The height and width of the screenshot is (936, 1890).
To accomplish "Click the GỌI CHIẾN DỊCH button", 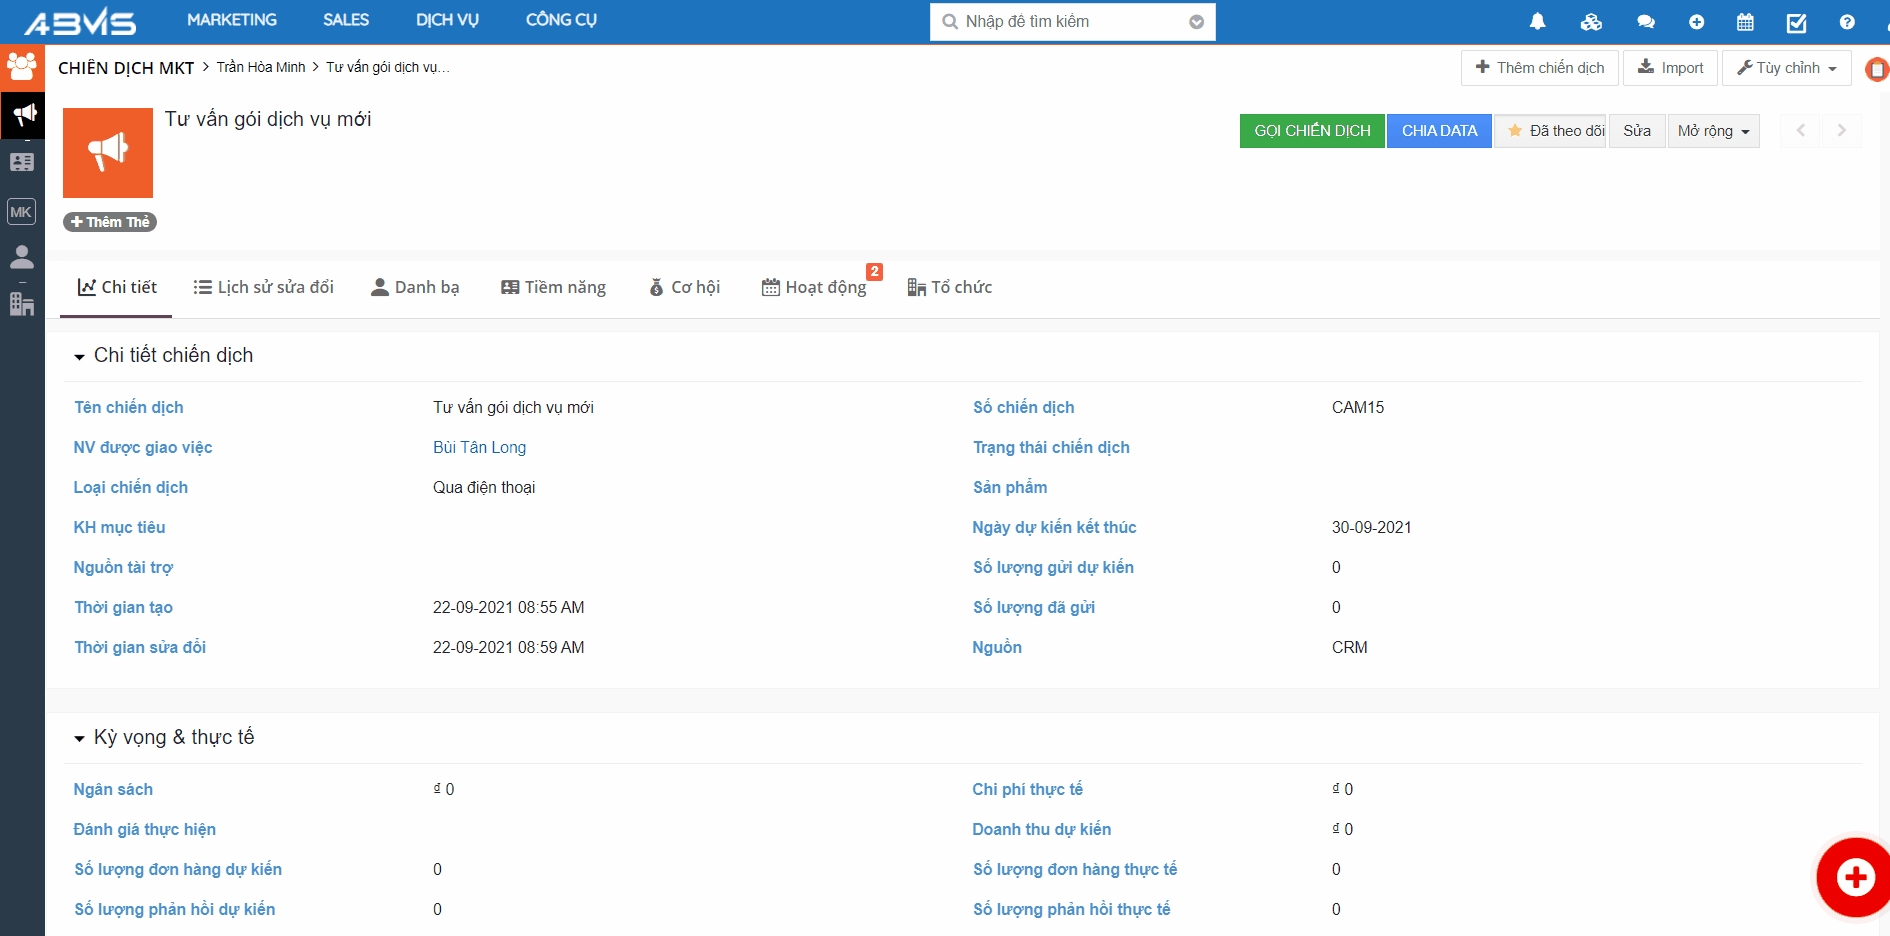I will (x=1312, y=131).
